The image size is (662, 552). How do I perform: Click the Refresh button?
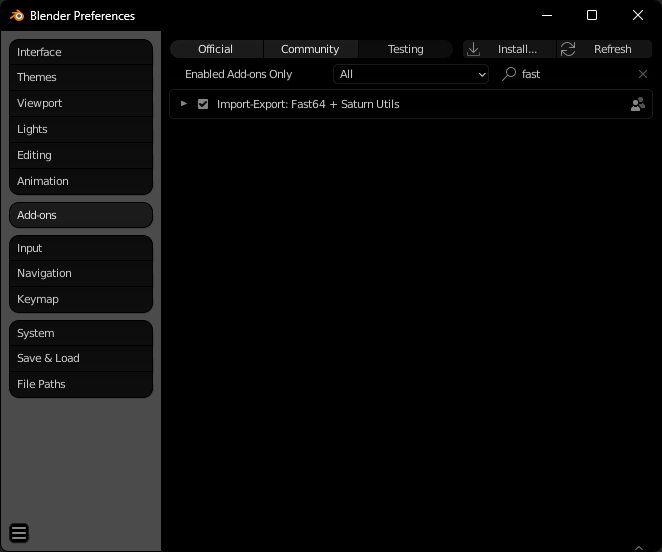(x=605, y=49)
